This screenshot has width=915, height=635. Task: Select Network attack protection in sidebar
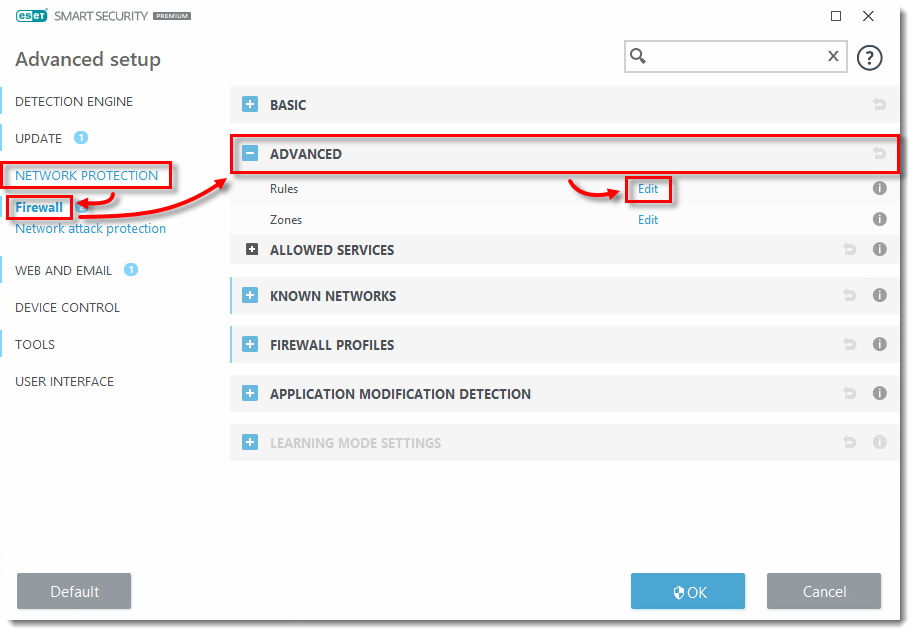[90, 228]
